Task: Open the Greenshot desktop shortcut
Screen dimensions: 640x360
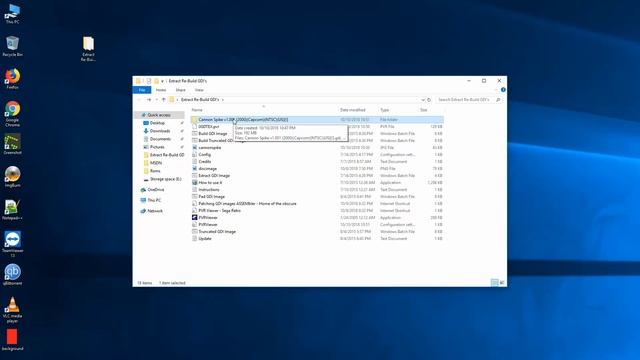Action: (13, 145)
